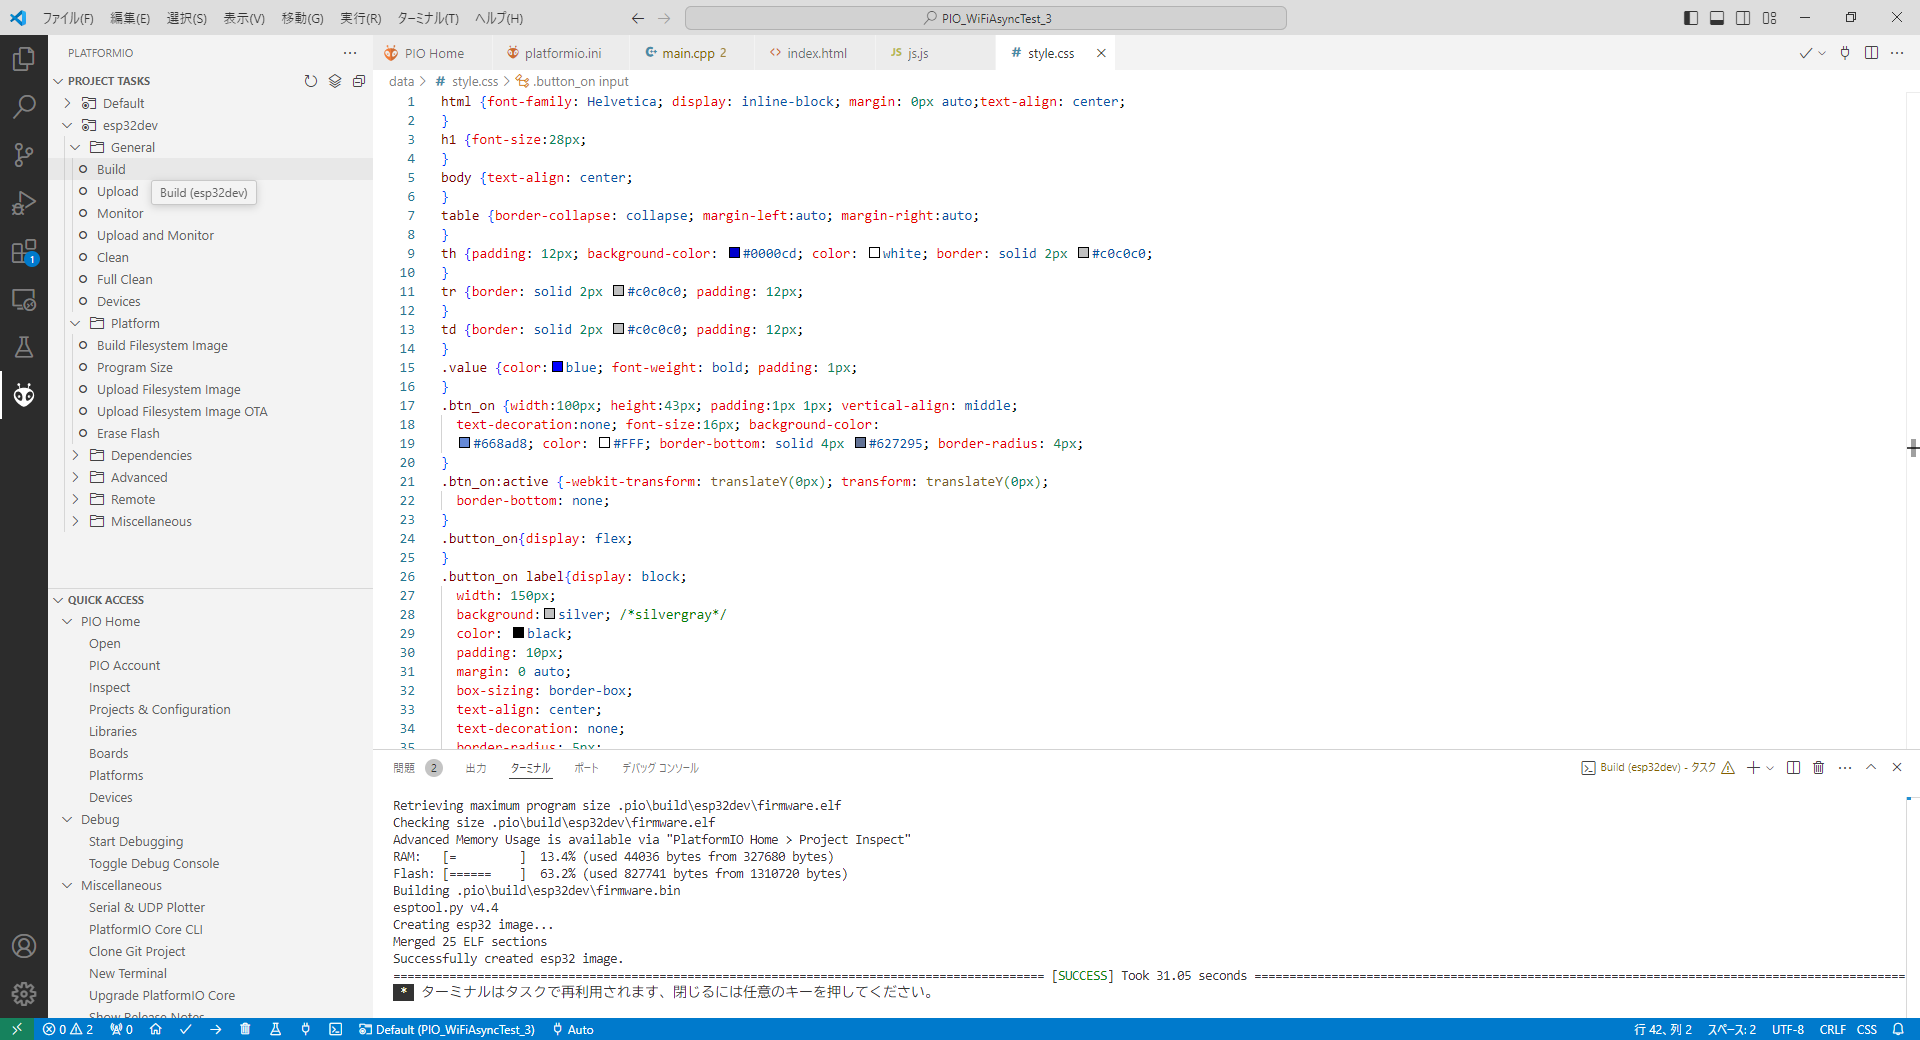The width and height of the screenshot is (1920, 1040).
Task: Expand the Dependencies folder
Action: pos(76,455)
